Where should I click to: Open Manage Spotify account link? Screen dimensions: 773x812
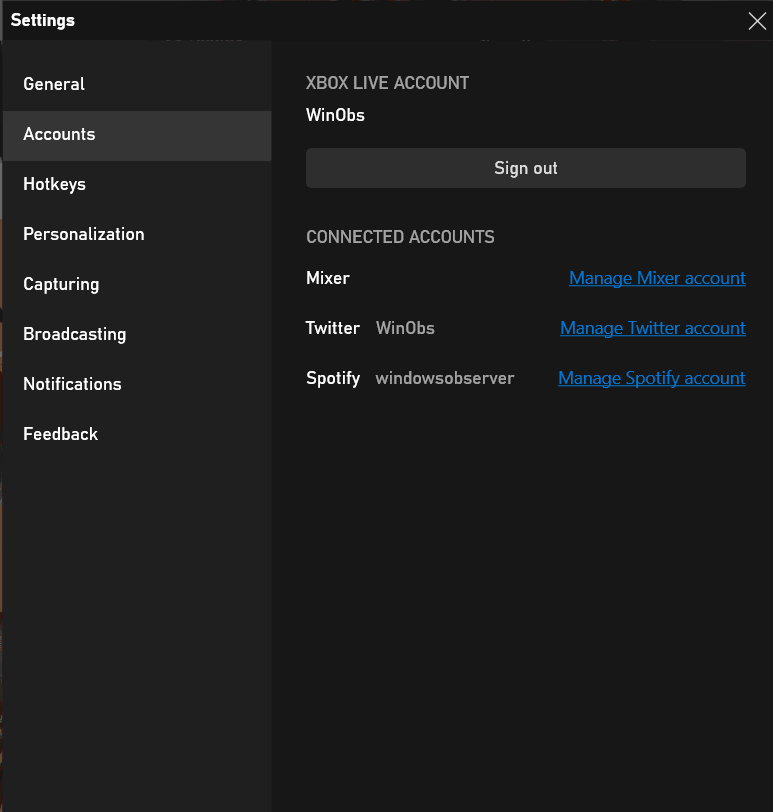point(652,378)
